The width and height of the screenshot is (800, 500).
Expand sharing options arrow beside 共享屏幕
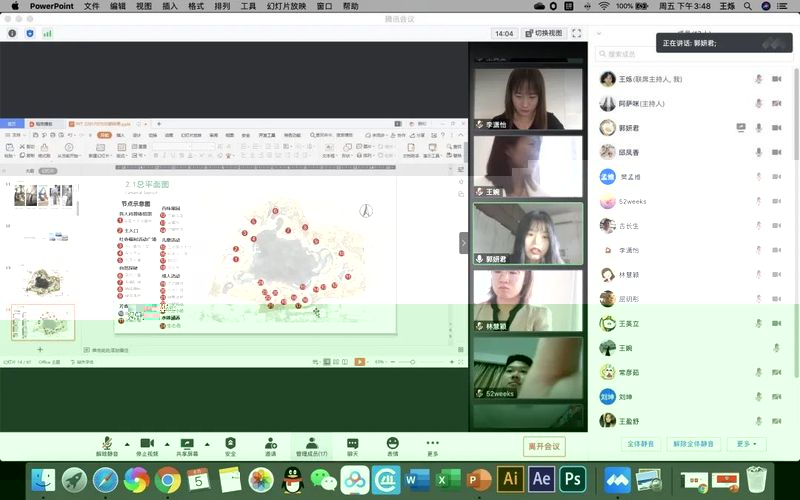coord(207,444)
